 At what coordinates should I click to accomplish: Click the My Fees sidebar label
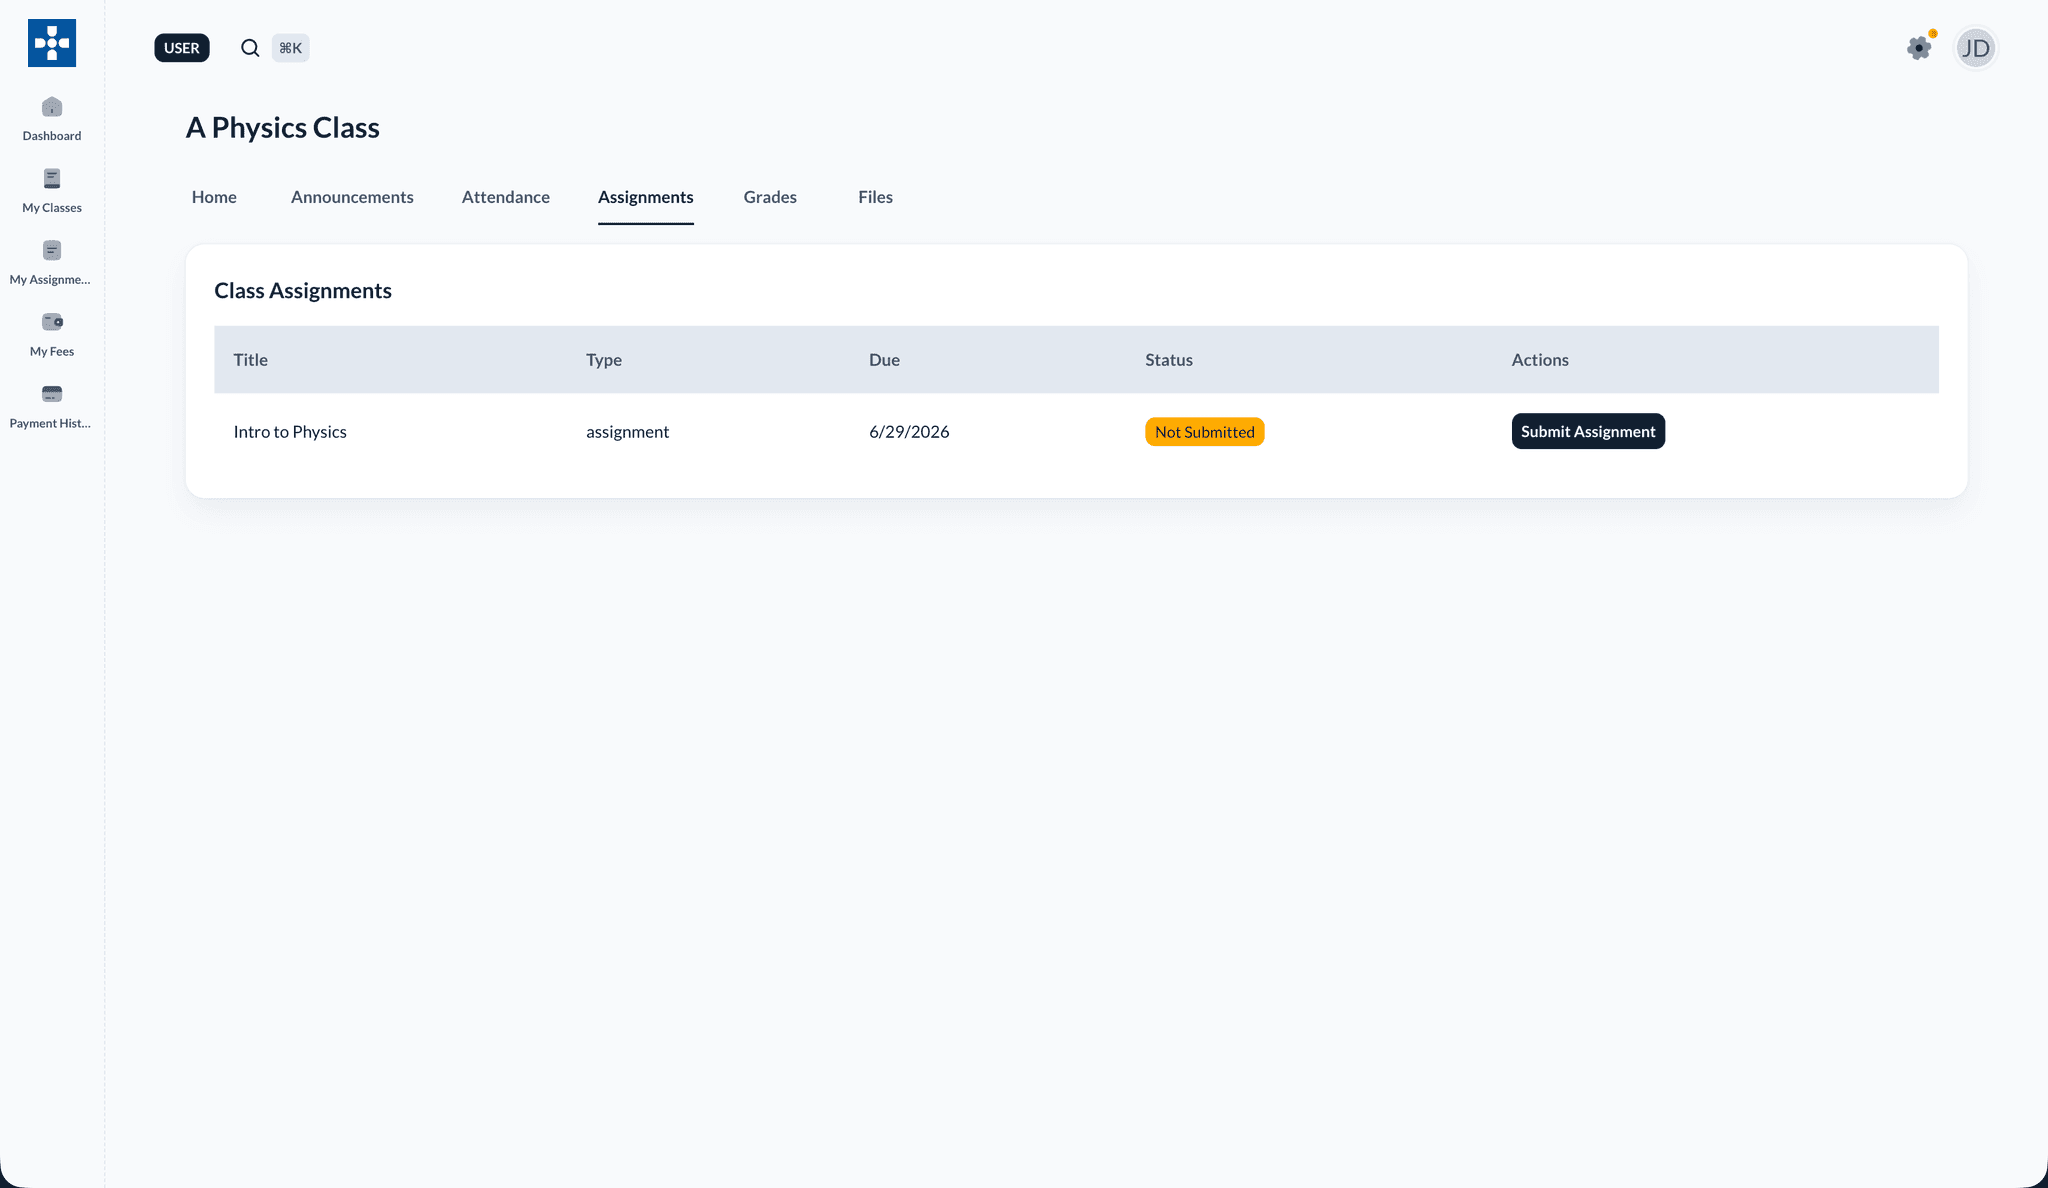coord(52,352)
